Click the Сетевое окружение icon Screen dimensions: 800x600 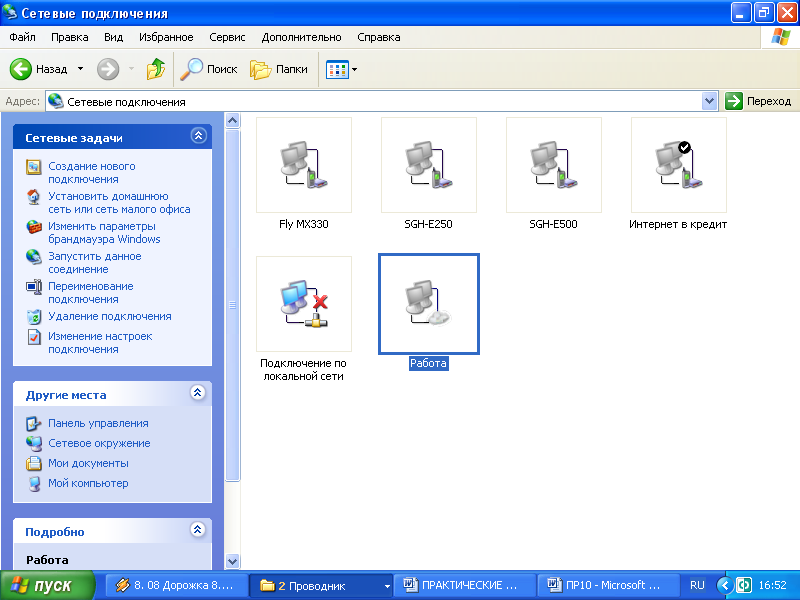click(x=34, y=443)
